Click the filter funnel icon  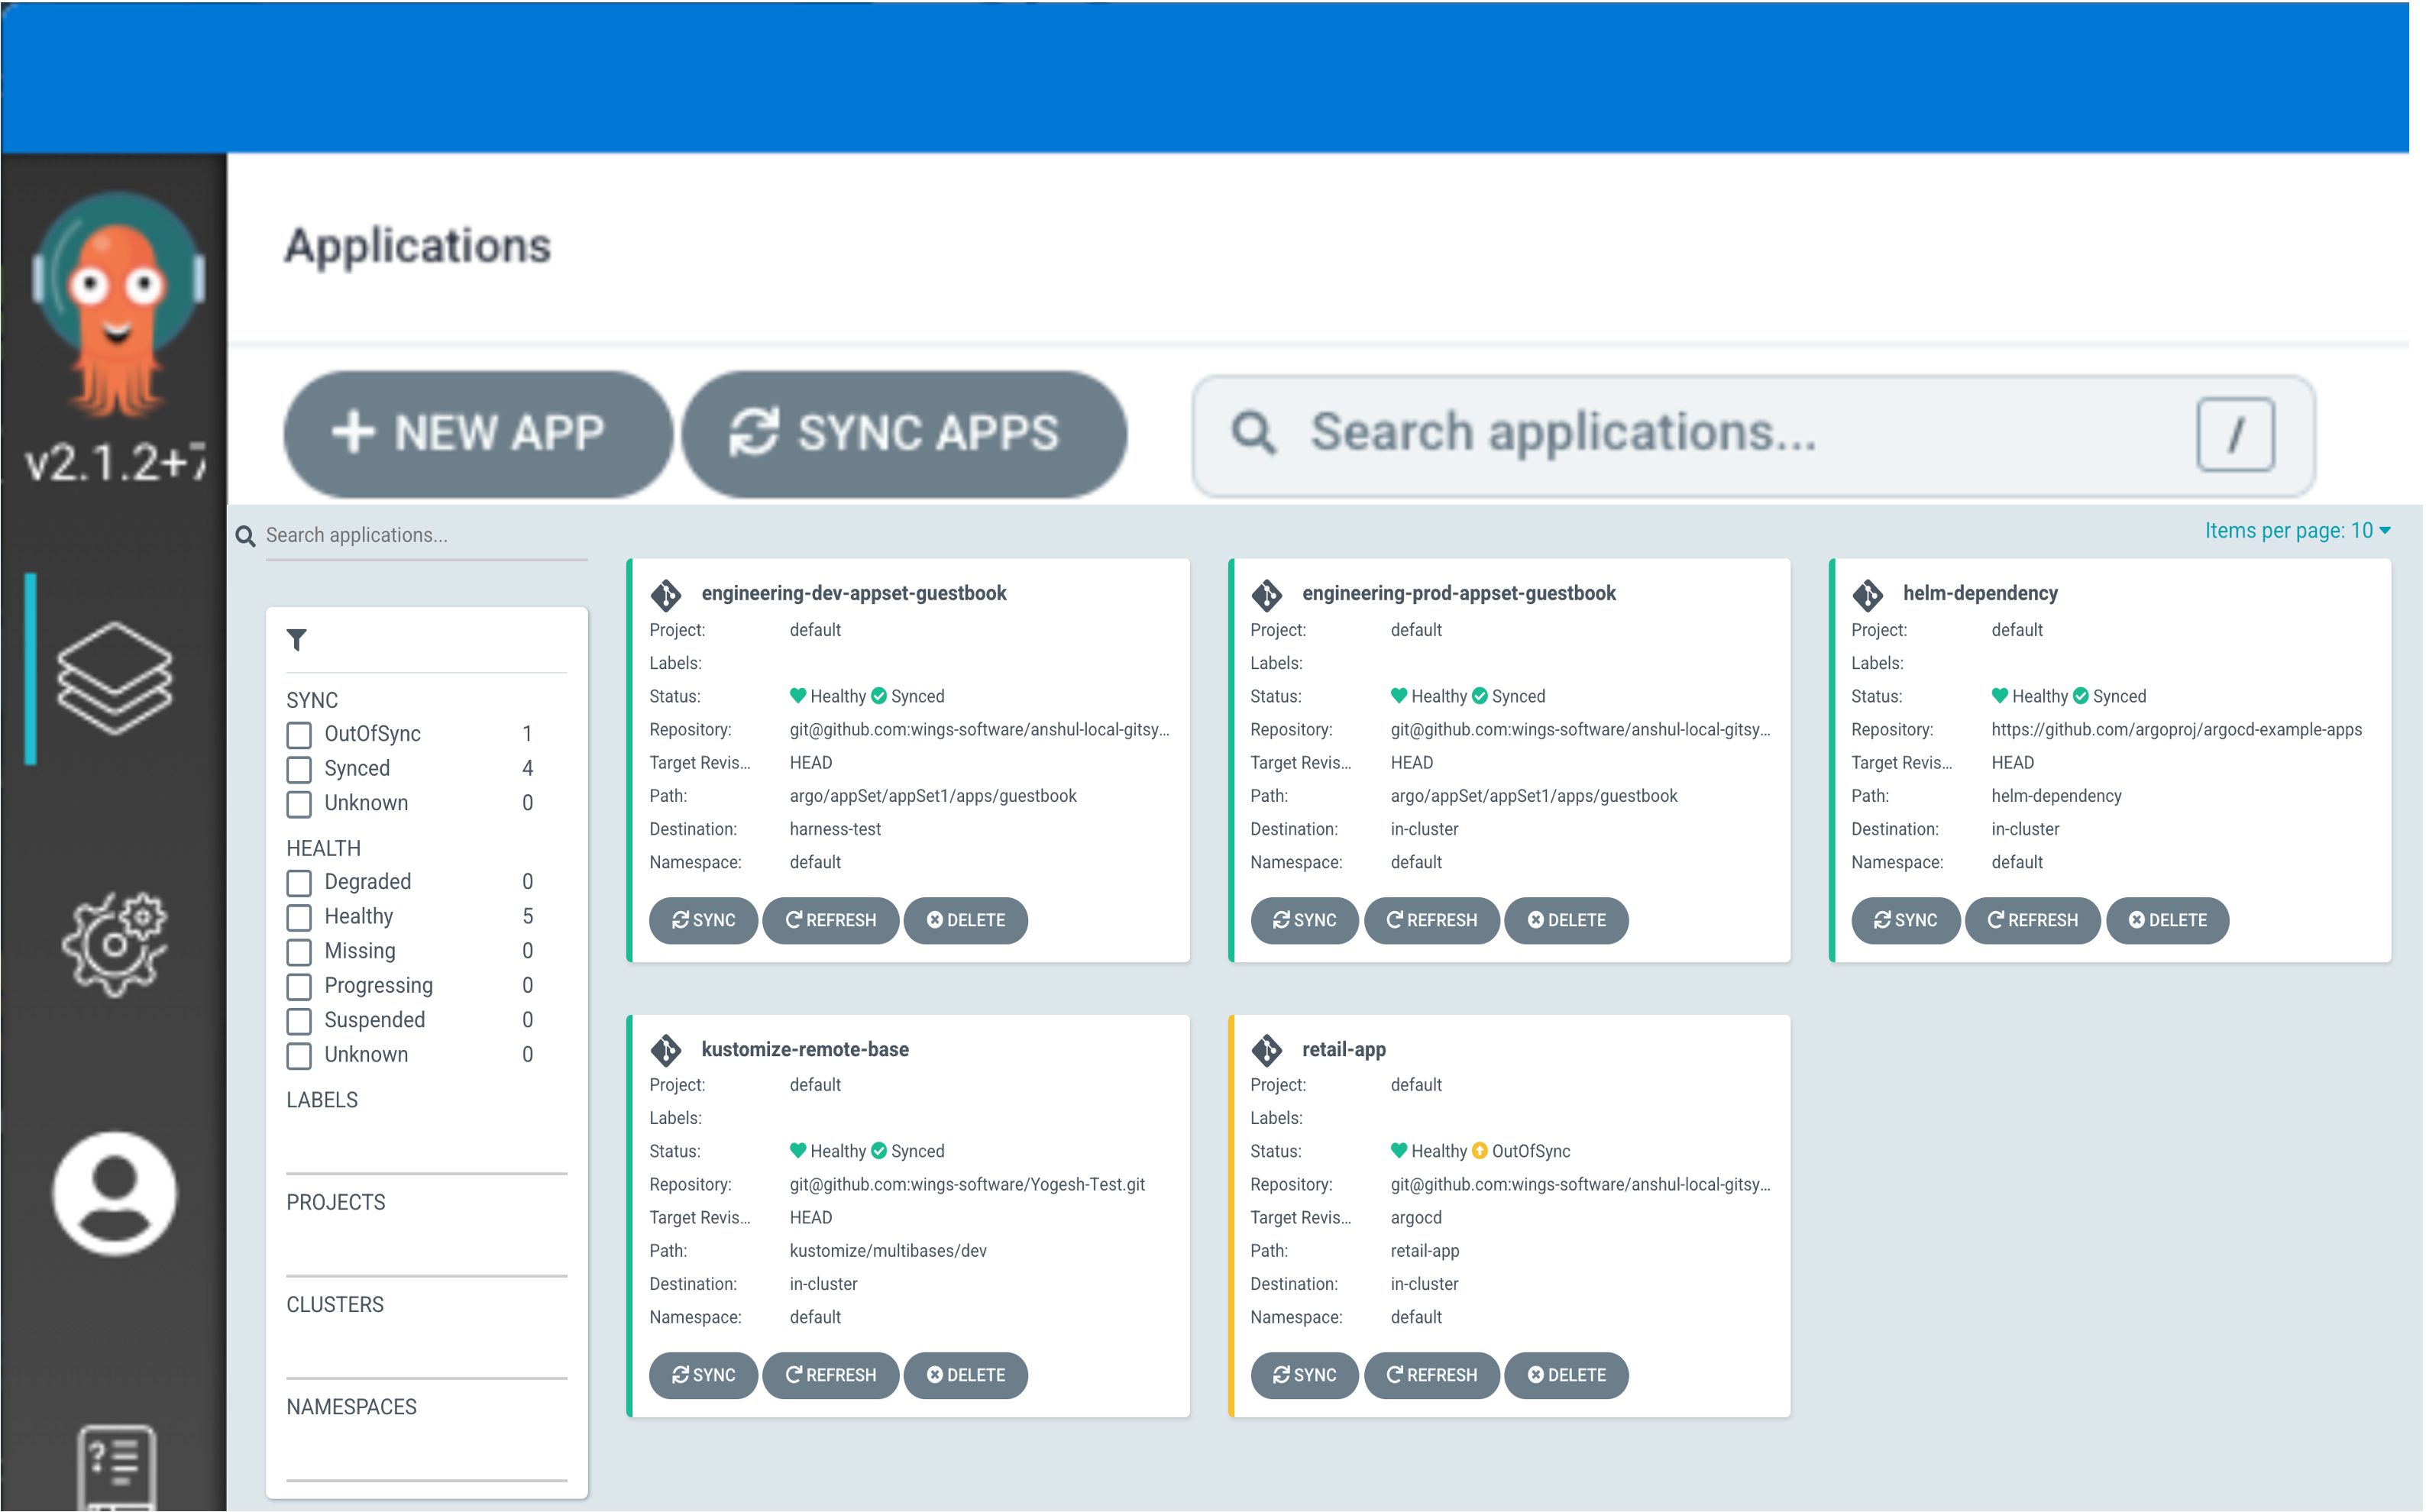pyautogui.click(x=297, y=639)
